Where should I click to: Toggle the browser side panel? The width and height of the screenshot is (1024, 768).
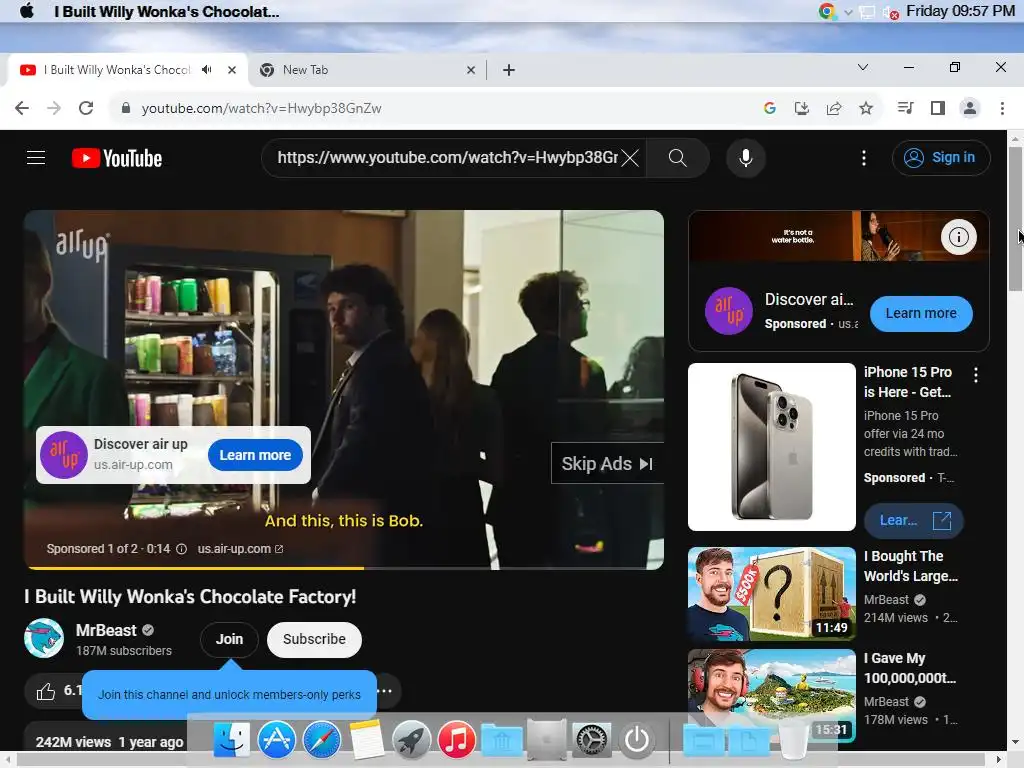click(x=938, y=108)
